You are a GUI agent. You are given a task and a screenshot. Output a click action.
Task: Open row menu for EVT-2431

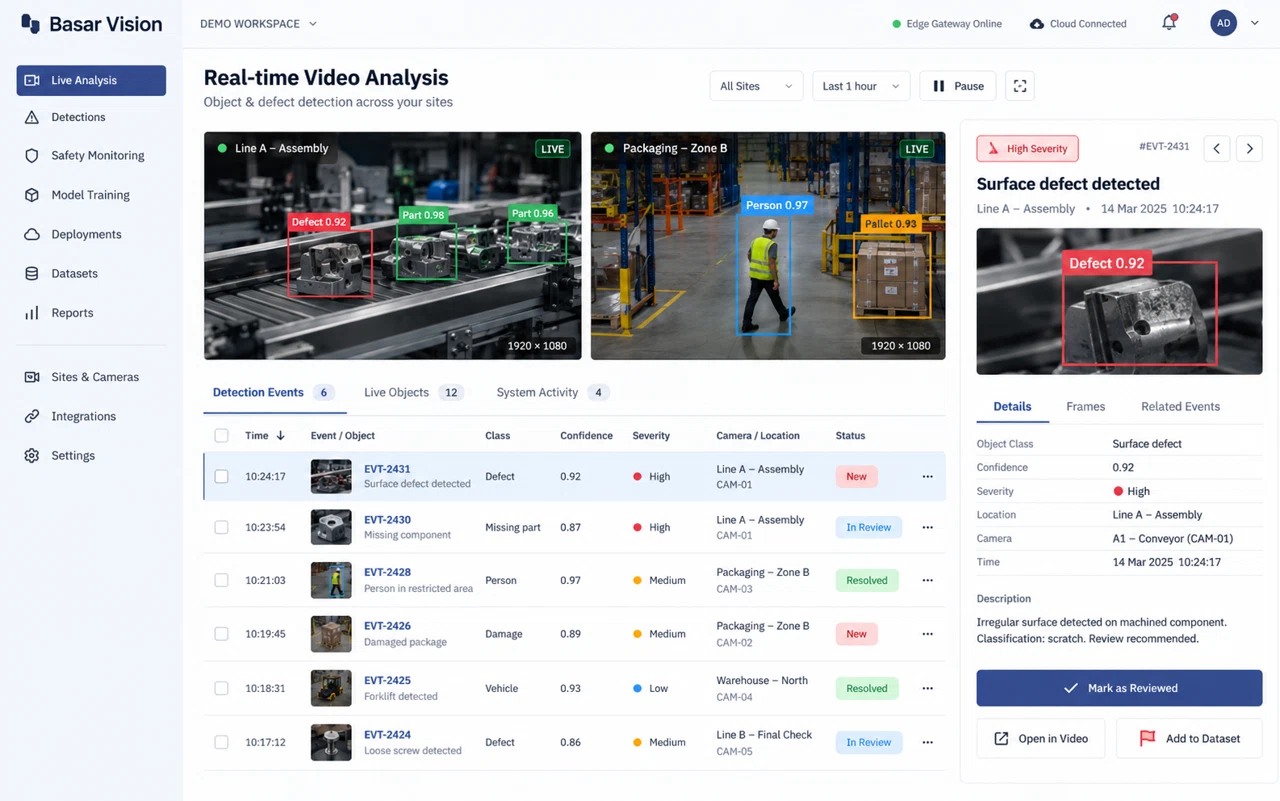pos(927,477)
